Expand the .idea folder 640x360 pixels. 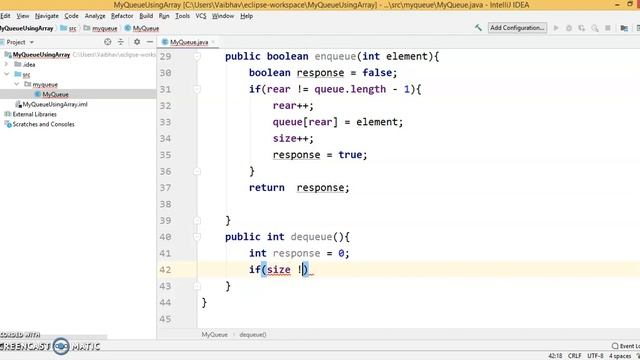coord(6,64)
